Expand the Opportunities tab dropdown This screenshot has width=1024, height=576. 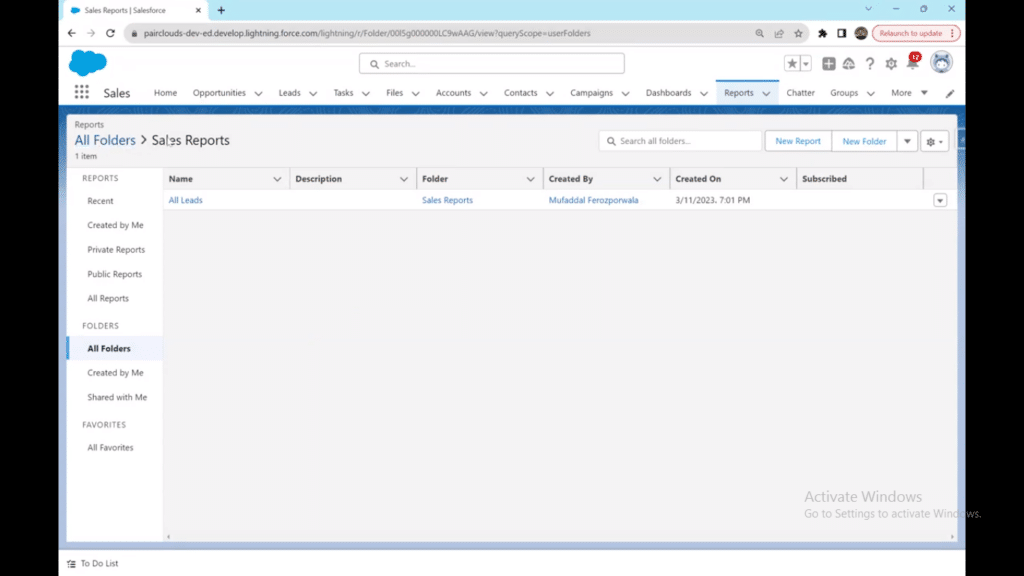[x=258, y=93]
